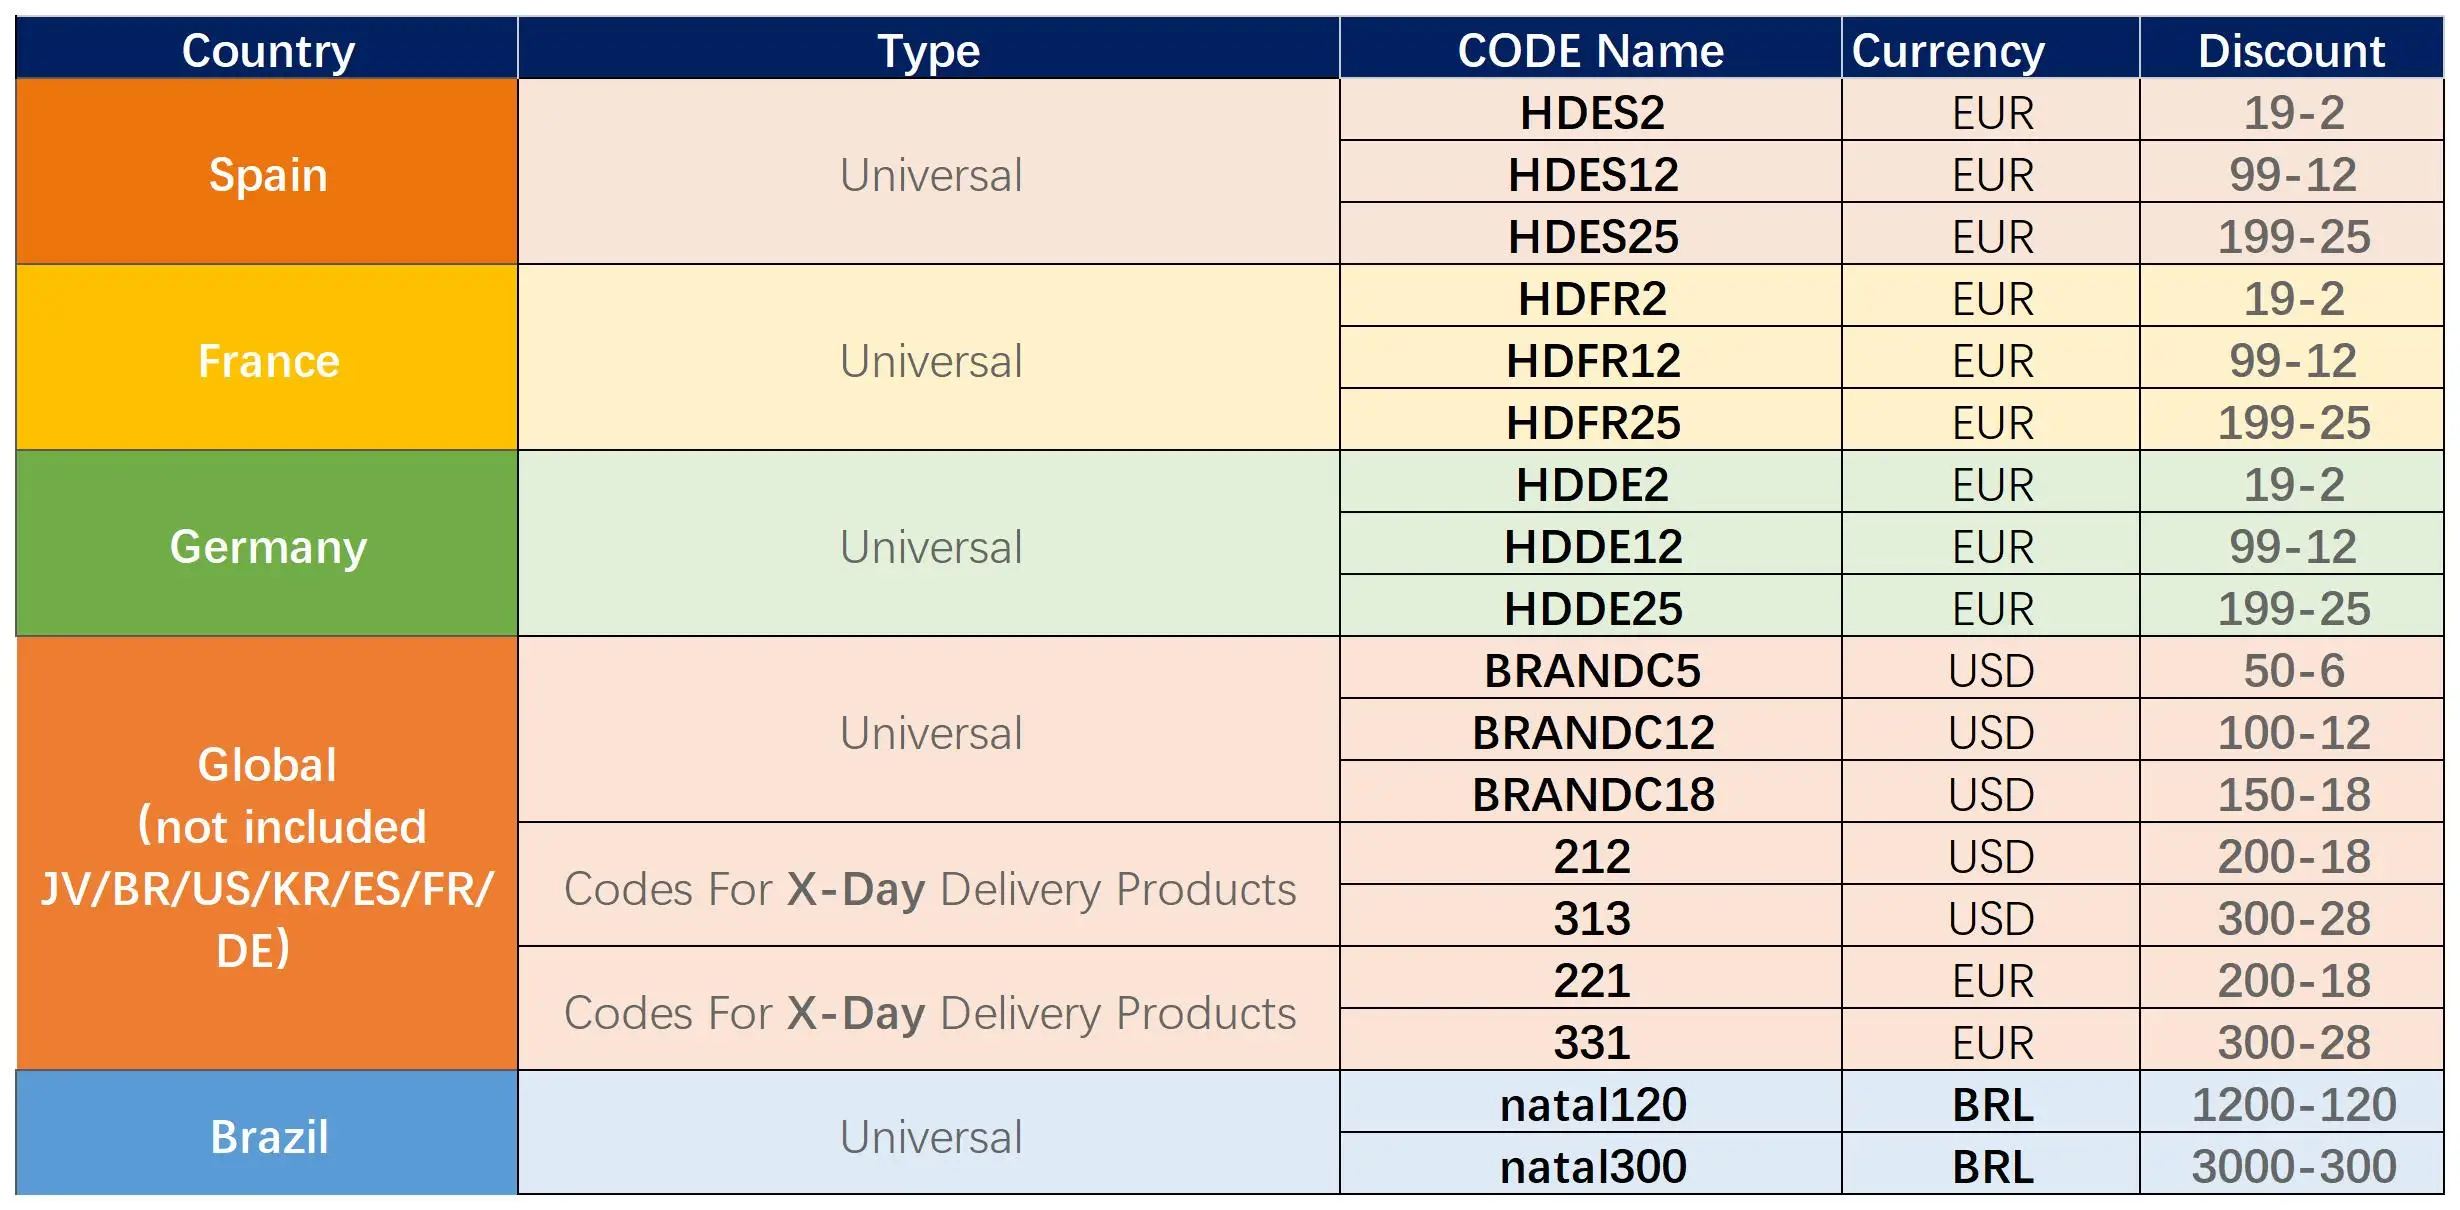This screenshot has height=1210, width=2460.
Task: Click the CODE Name column header
Action: coord(1590,50)
